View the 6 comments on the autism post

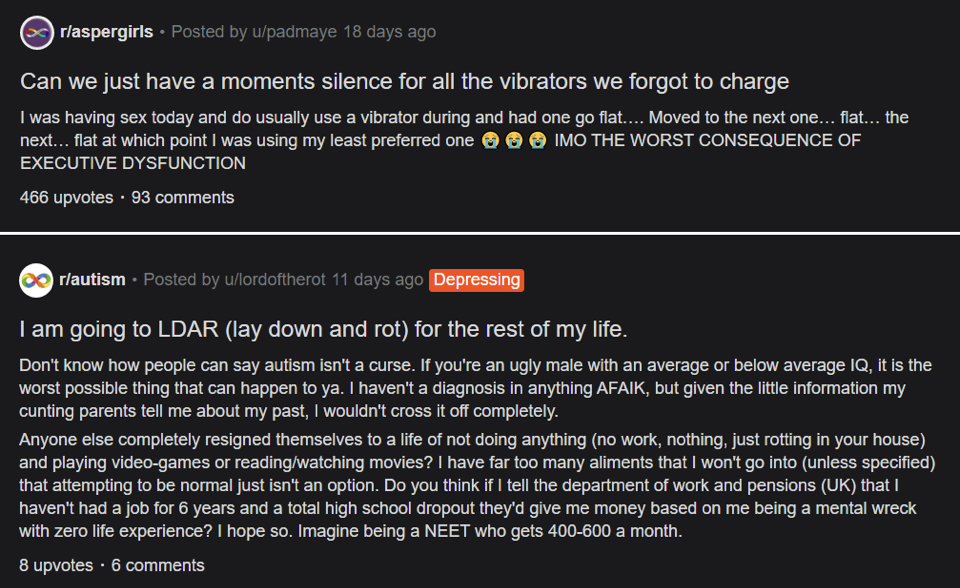click(158, 565)
